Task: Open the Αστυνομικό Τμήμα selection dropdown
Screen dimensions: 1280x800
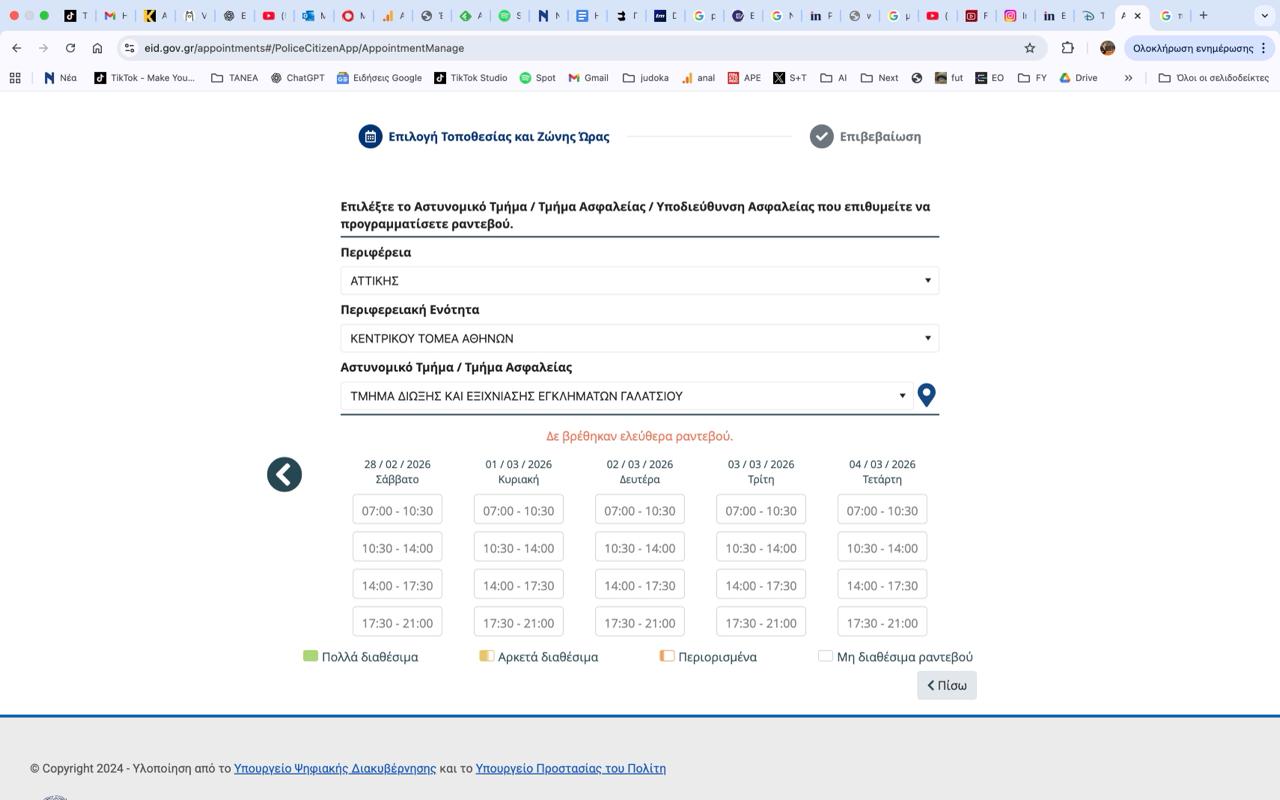Action: point(626,396)
